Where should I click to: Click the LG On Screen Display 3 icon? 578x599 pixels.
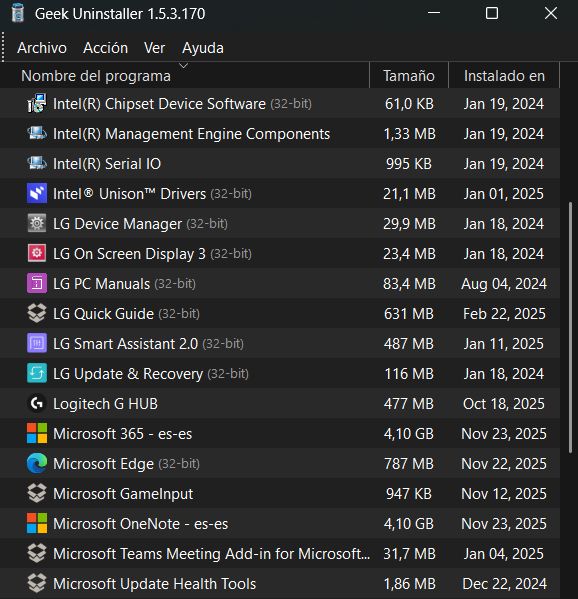[x=37, y=253]
